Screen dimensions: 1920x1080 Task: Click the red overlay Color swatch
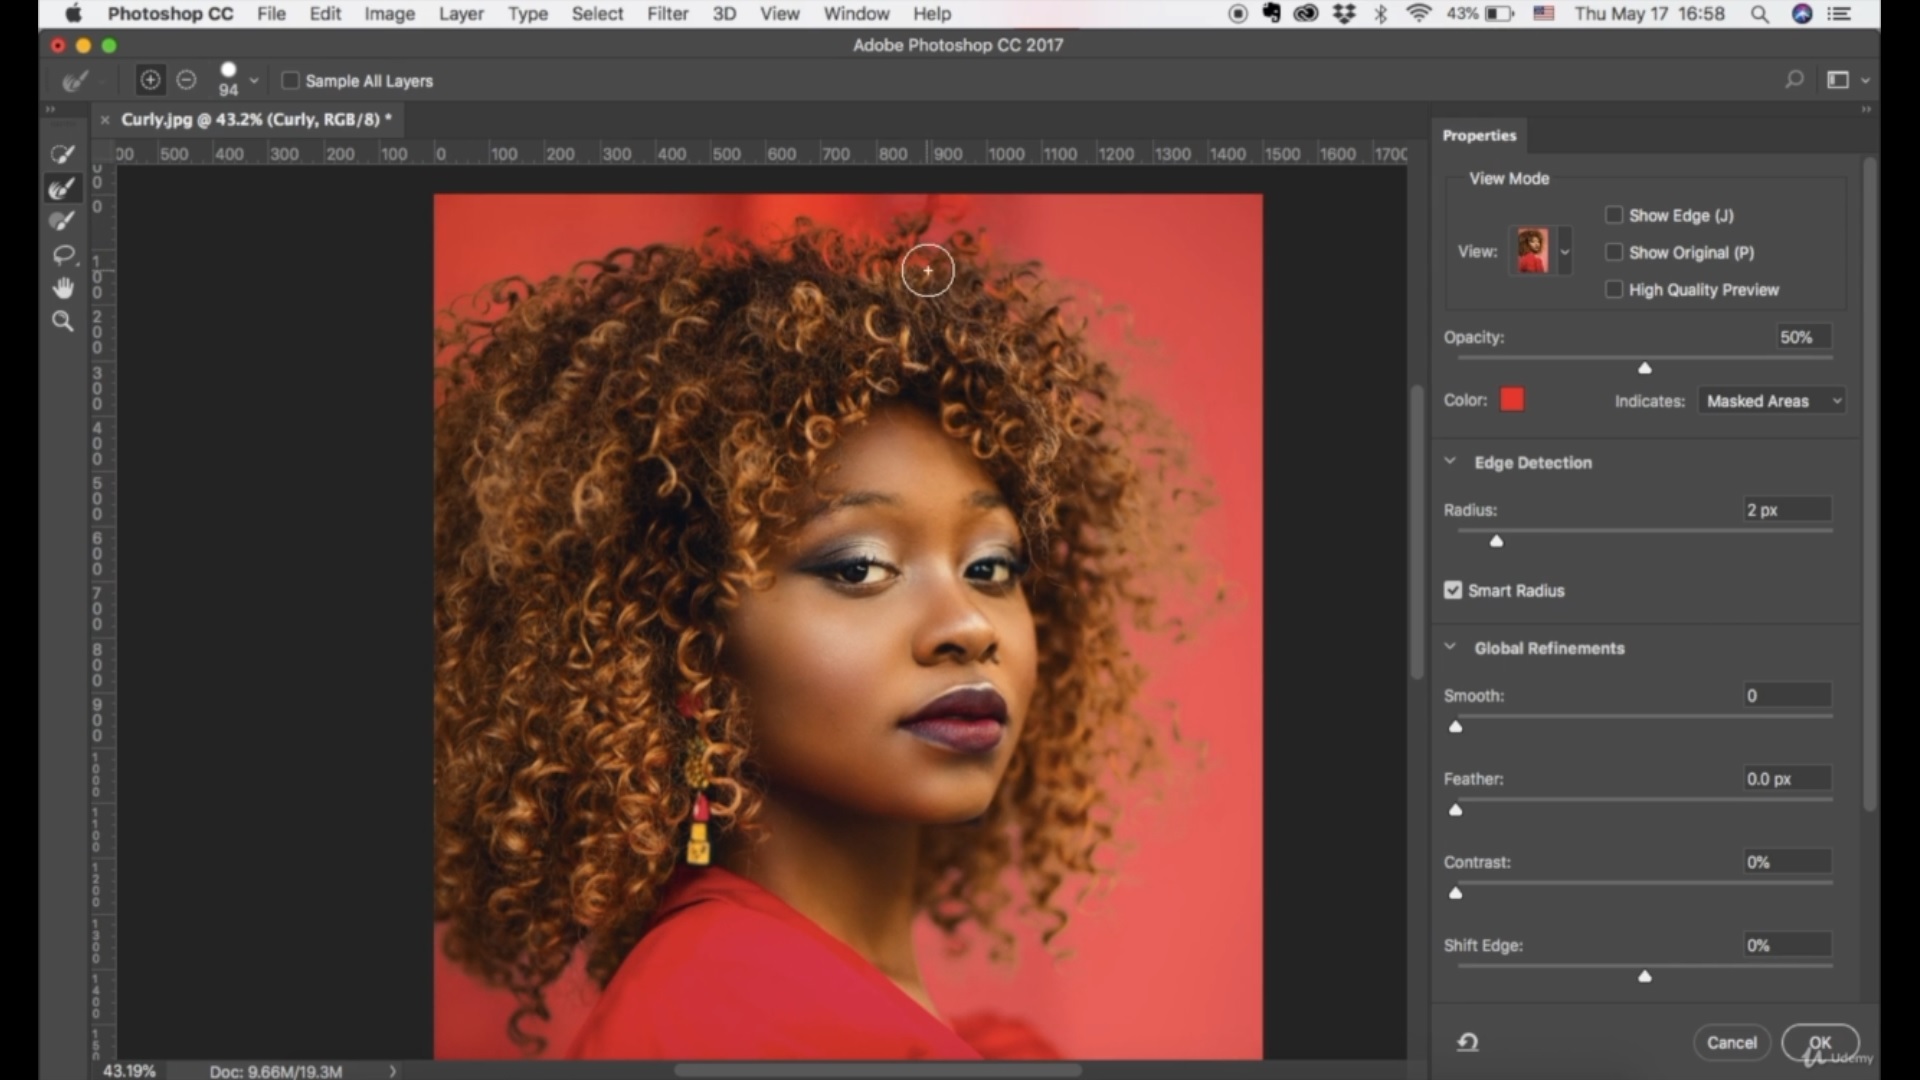(x=1512, y=400)
